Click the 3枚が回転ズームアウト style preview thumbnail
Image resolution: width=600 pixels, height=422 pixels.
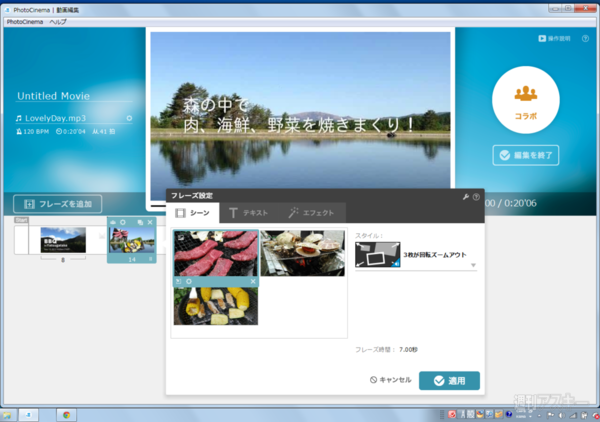click(378, 254)
